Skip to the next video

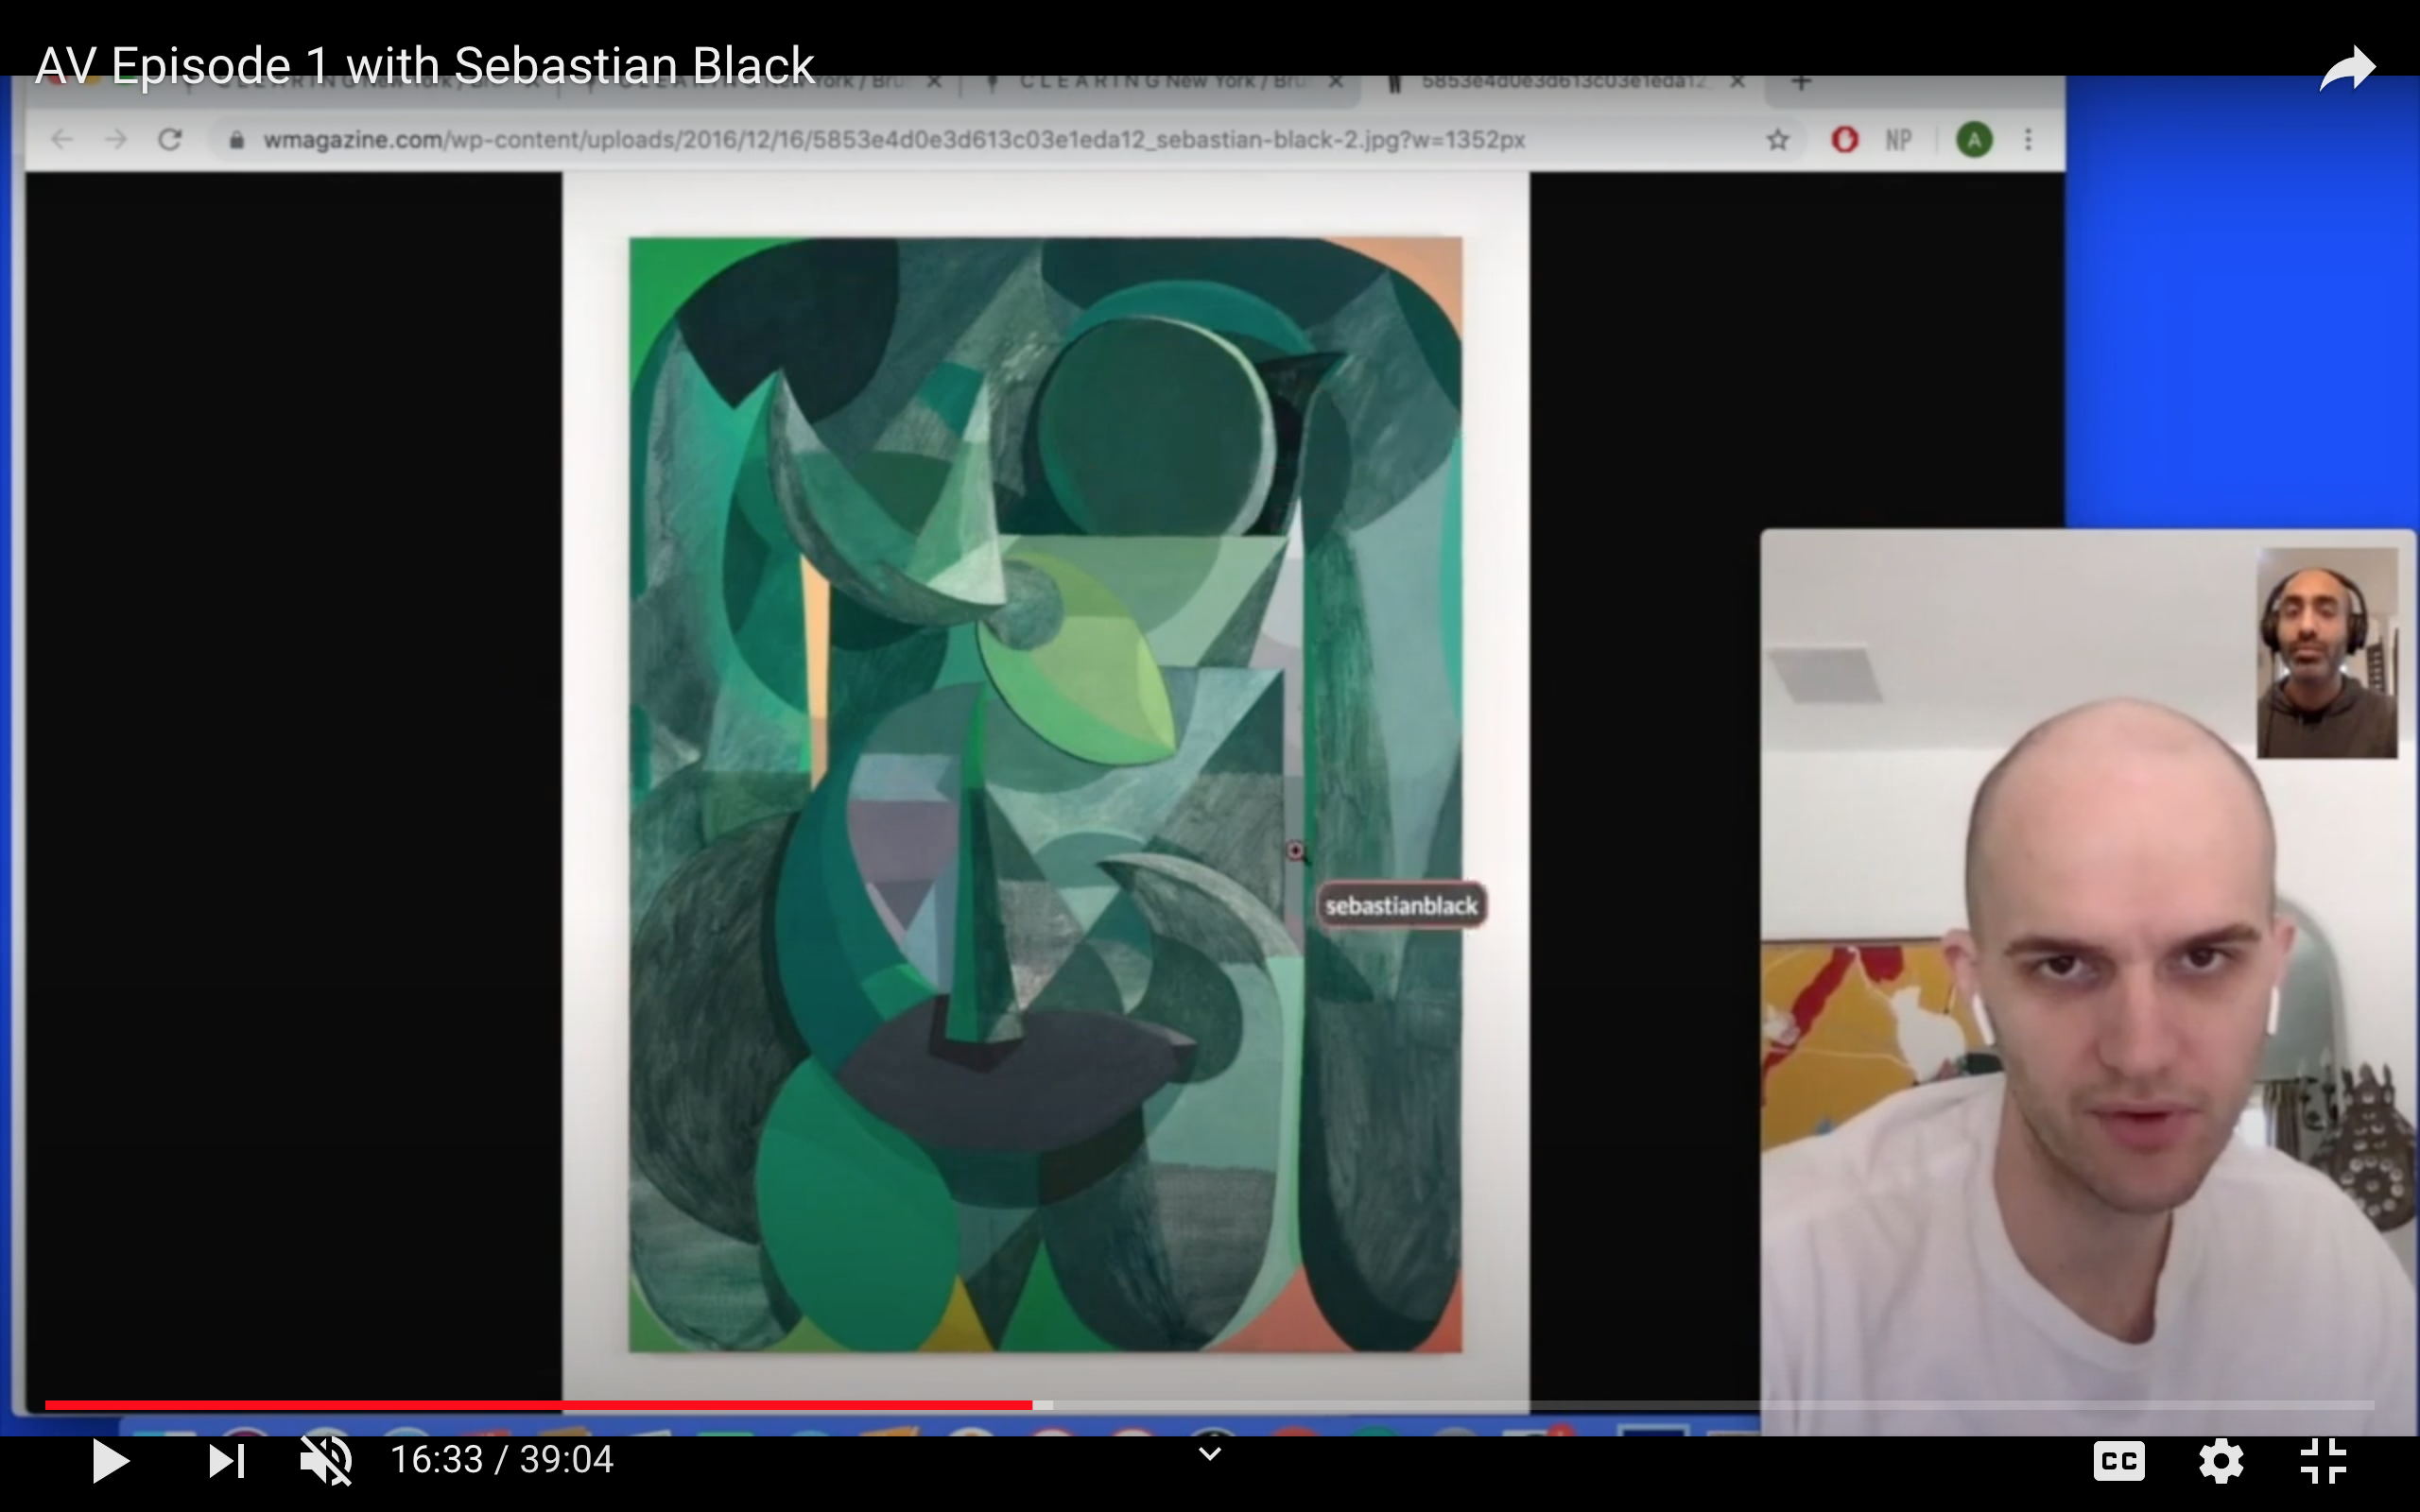[226, 1461]
